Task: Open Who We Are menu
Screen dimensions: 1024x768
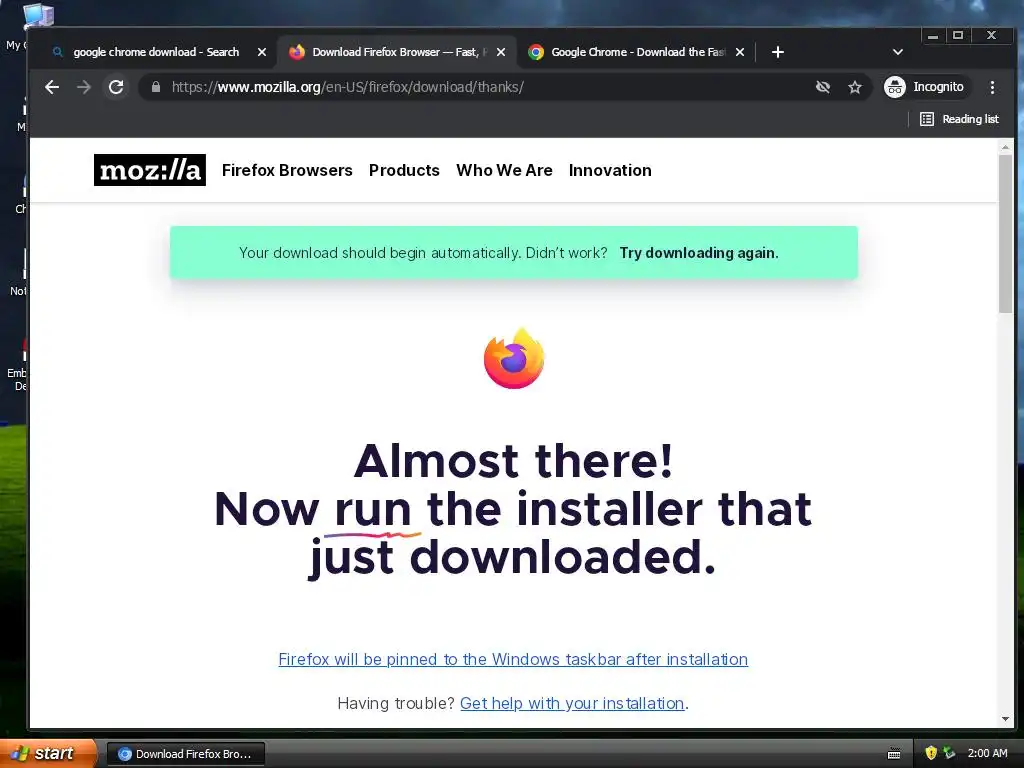Action: point(504,170)
